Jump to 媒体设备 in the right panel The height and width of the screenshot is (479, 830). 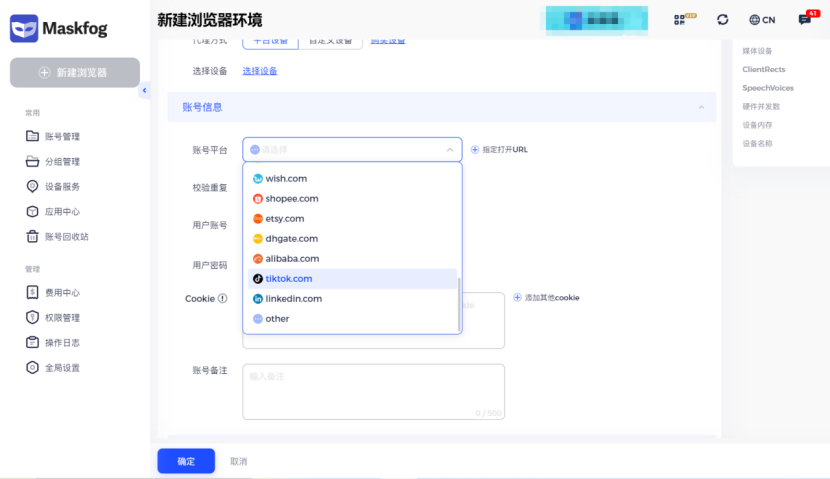tap(757, 51)
